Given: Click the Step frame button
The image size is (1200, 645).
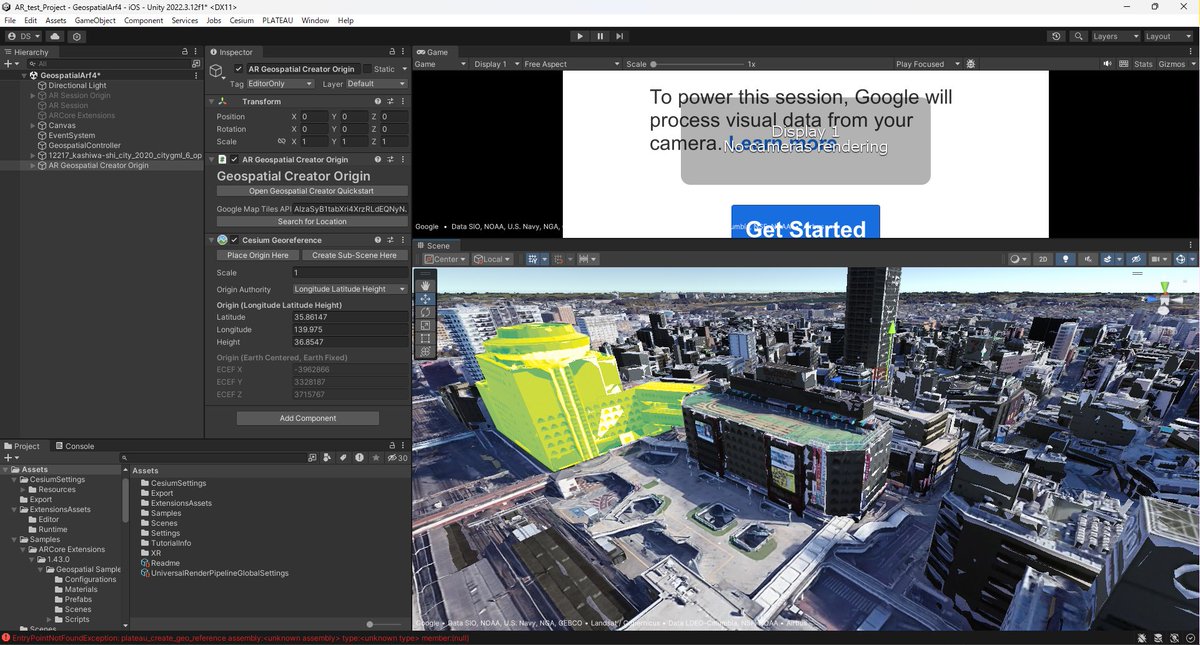Looking at the screenshot, I should (620, 36).
